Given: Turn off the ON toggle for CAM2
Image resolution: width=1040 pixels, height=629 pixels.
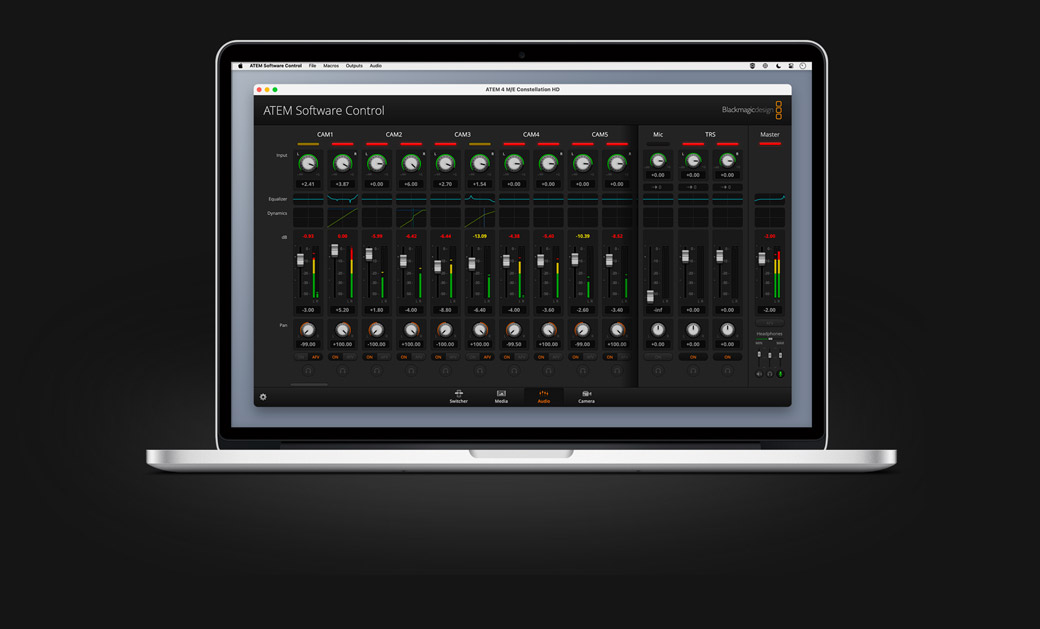Looking at the screenshot, I should [x=371, y=356].
